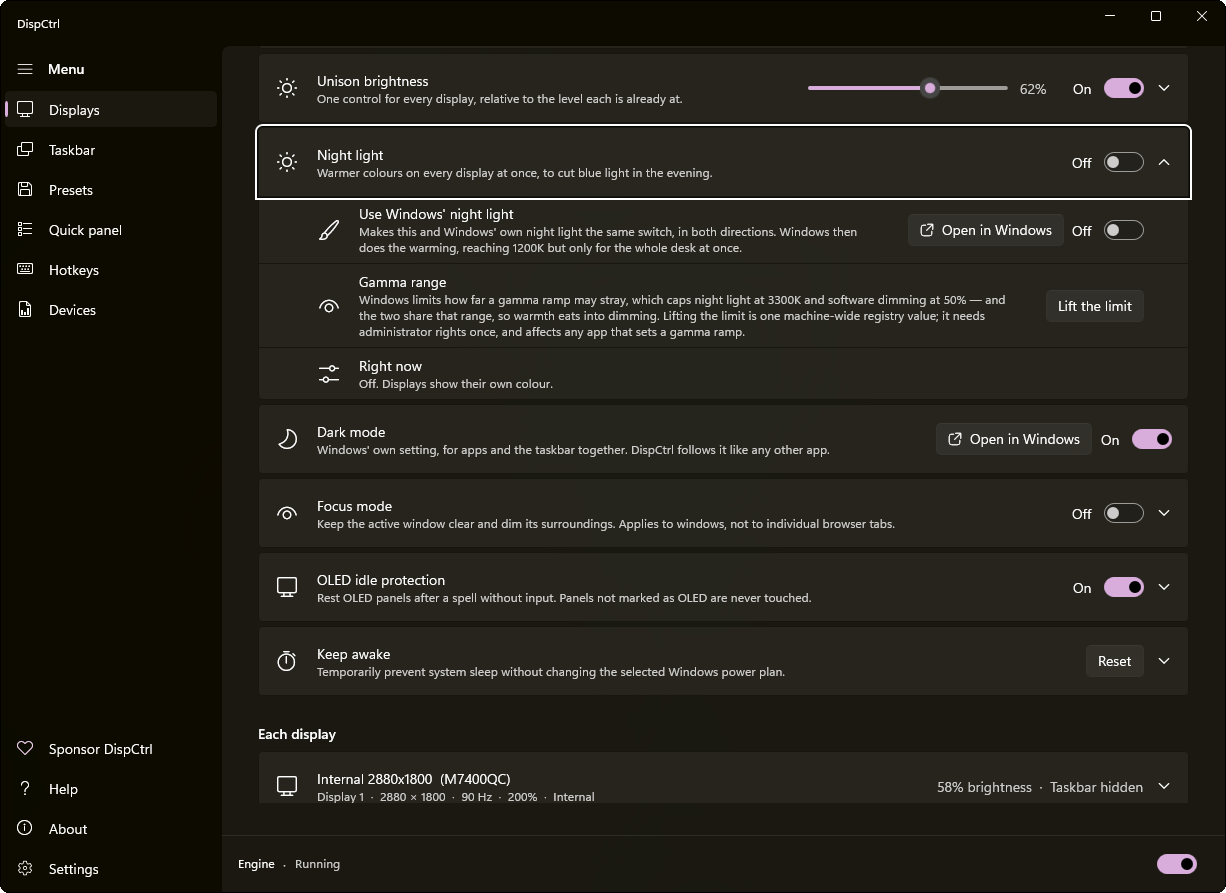The height and width of the screenshot is (893, 1226).
Task: Click the Settings gear icon
Action: click(26, 869)
